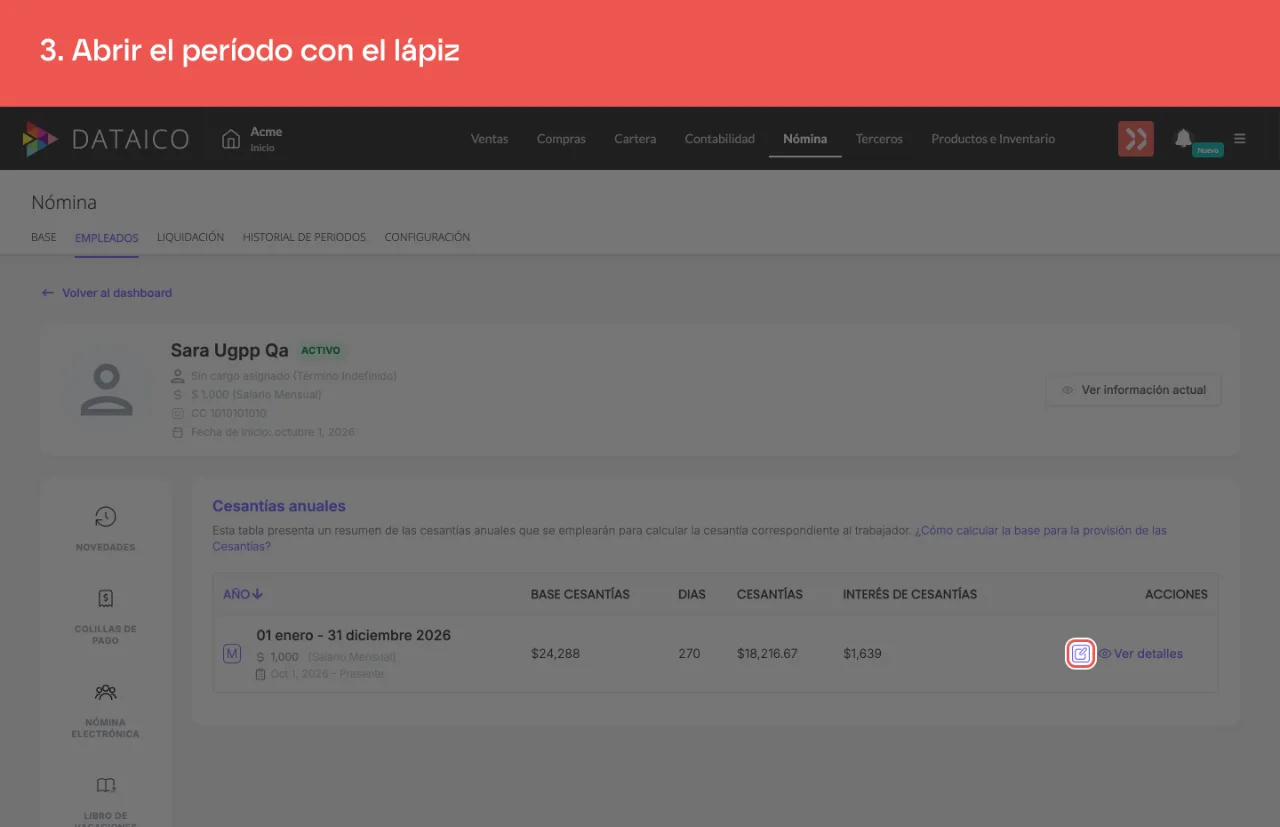Open the Libro de Vacaciones book icon

coord(105,785)
